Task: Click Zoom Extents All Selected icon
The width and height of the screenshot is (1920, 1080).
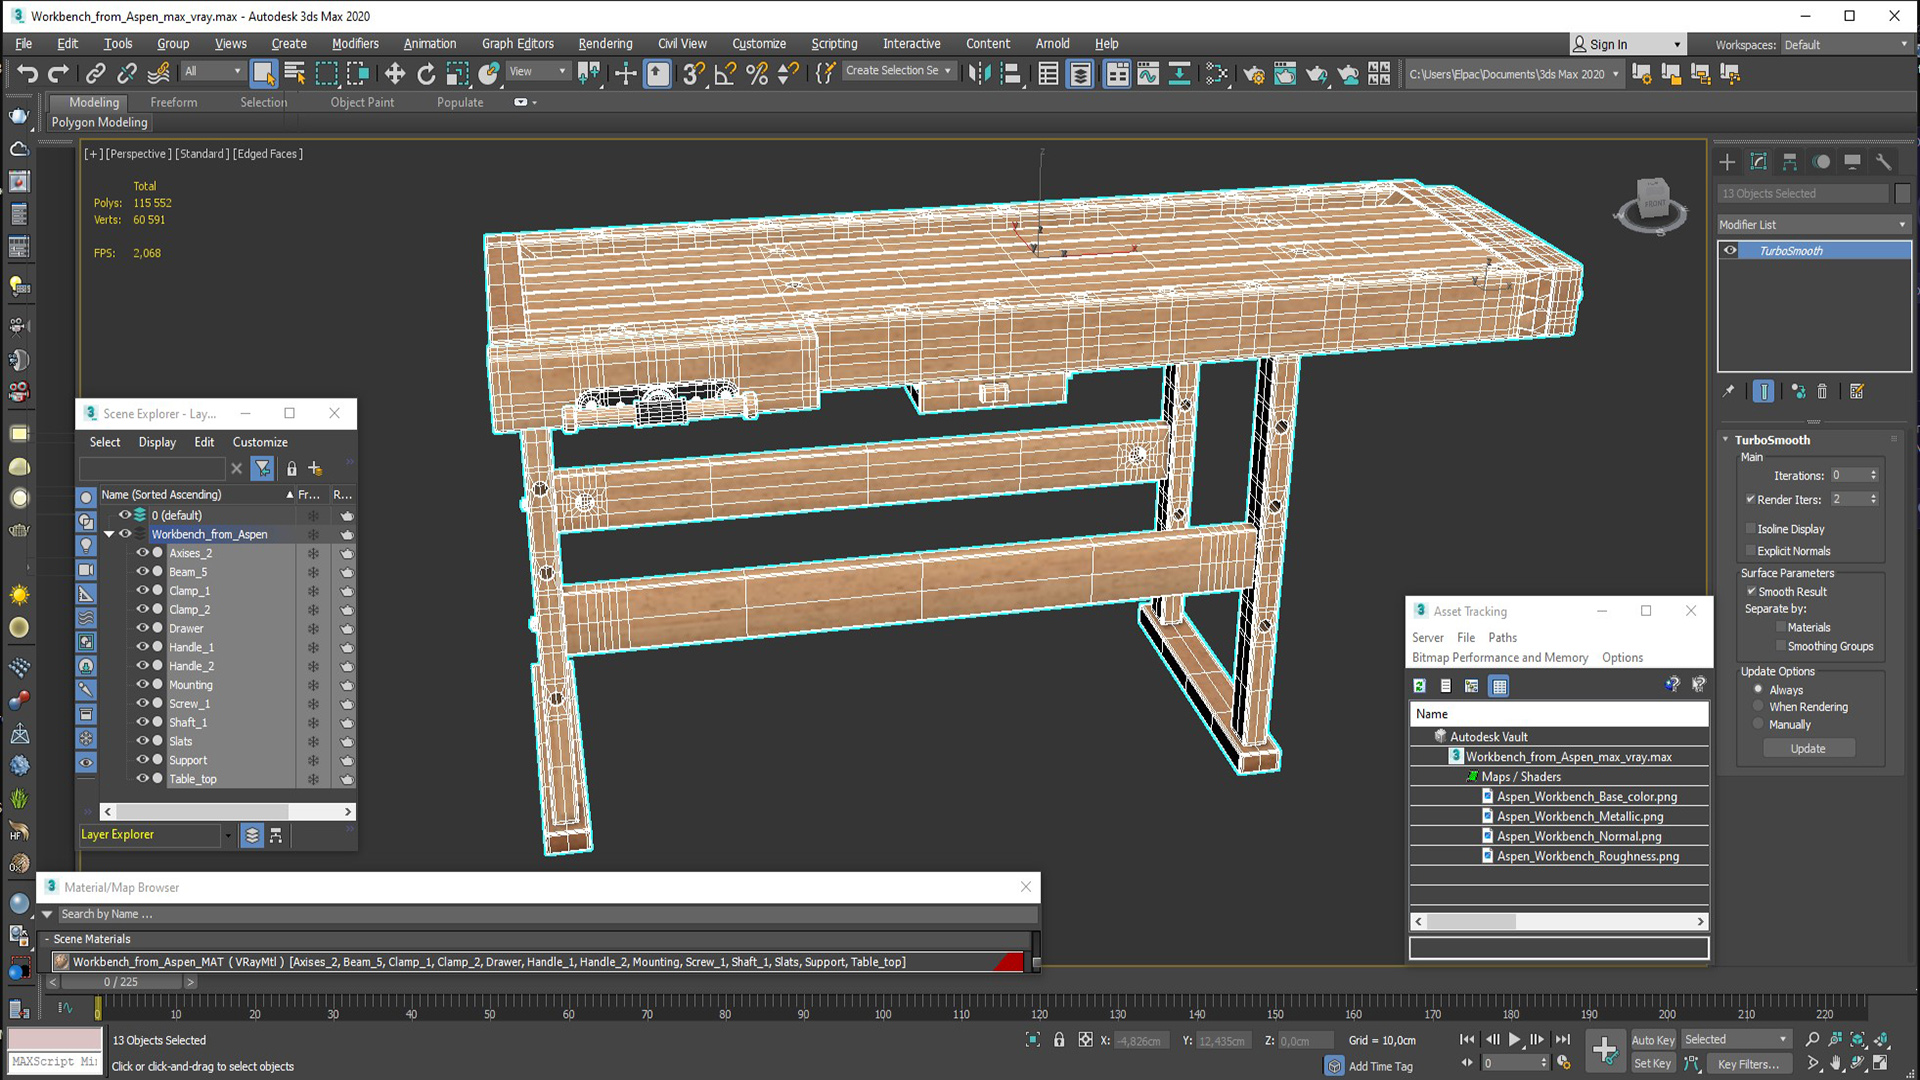Action: click(x=1881, y=1040)
